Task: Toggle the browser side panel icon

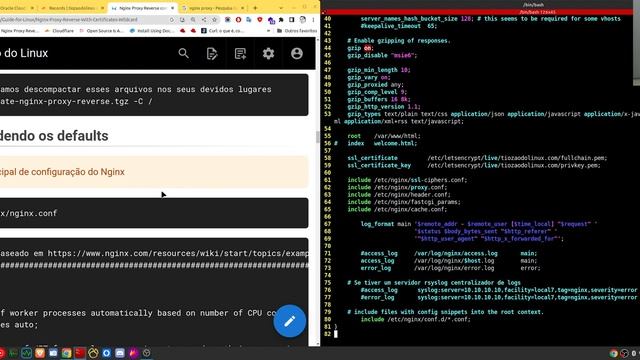Action: [291, 20]
